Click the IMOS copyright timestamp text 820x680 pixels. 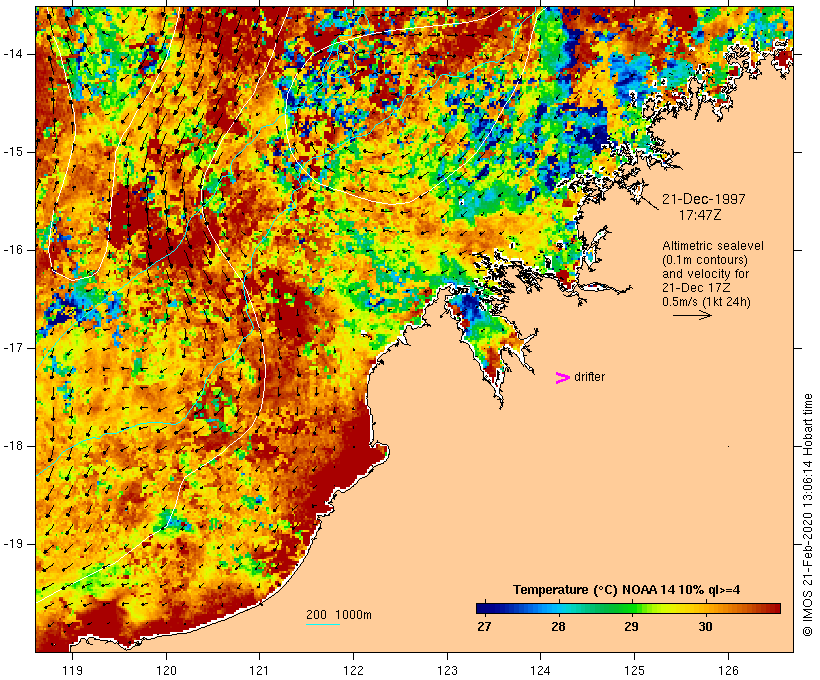[x=807, y=515]
